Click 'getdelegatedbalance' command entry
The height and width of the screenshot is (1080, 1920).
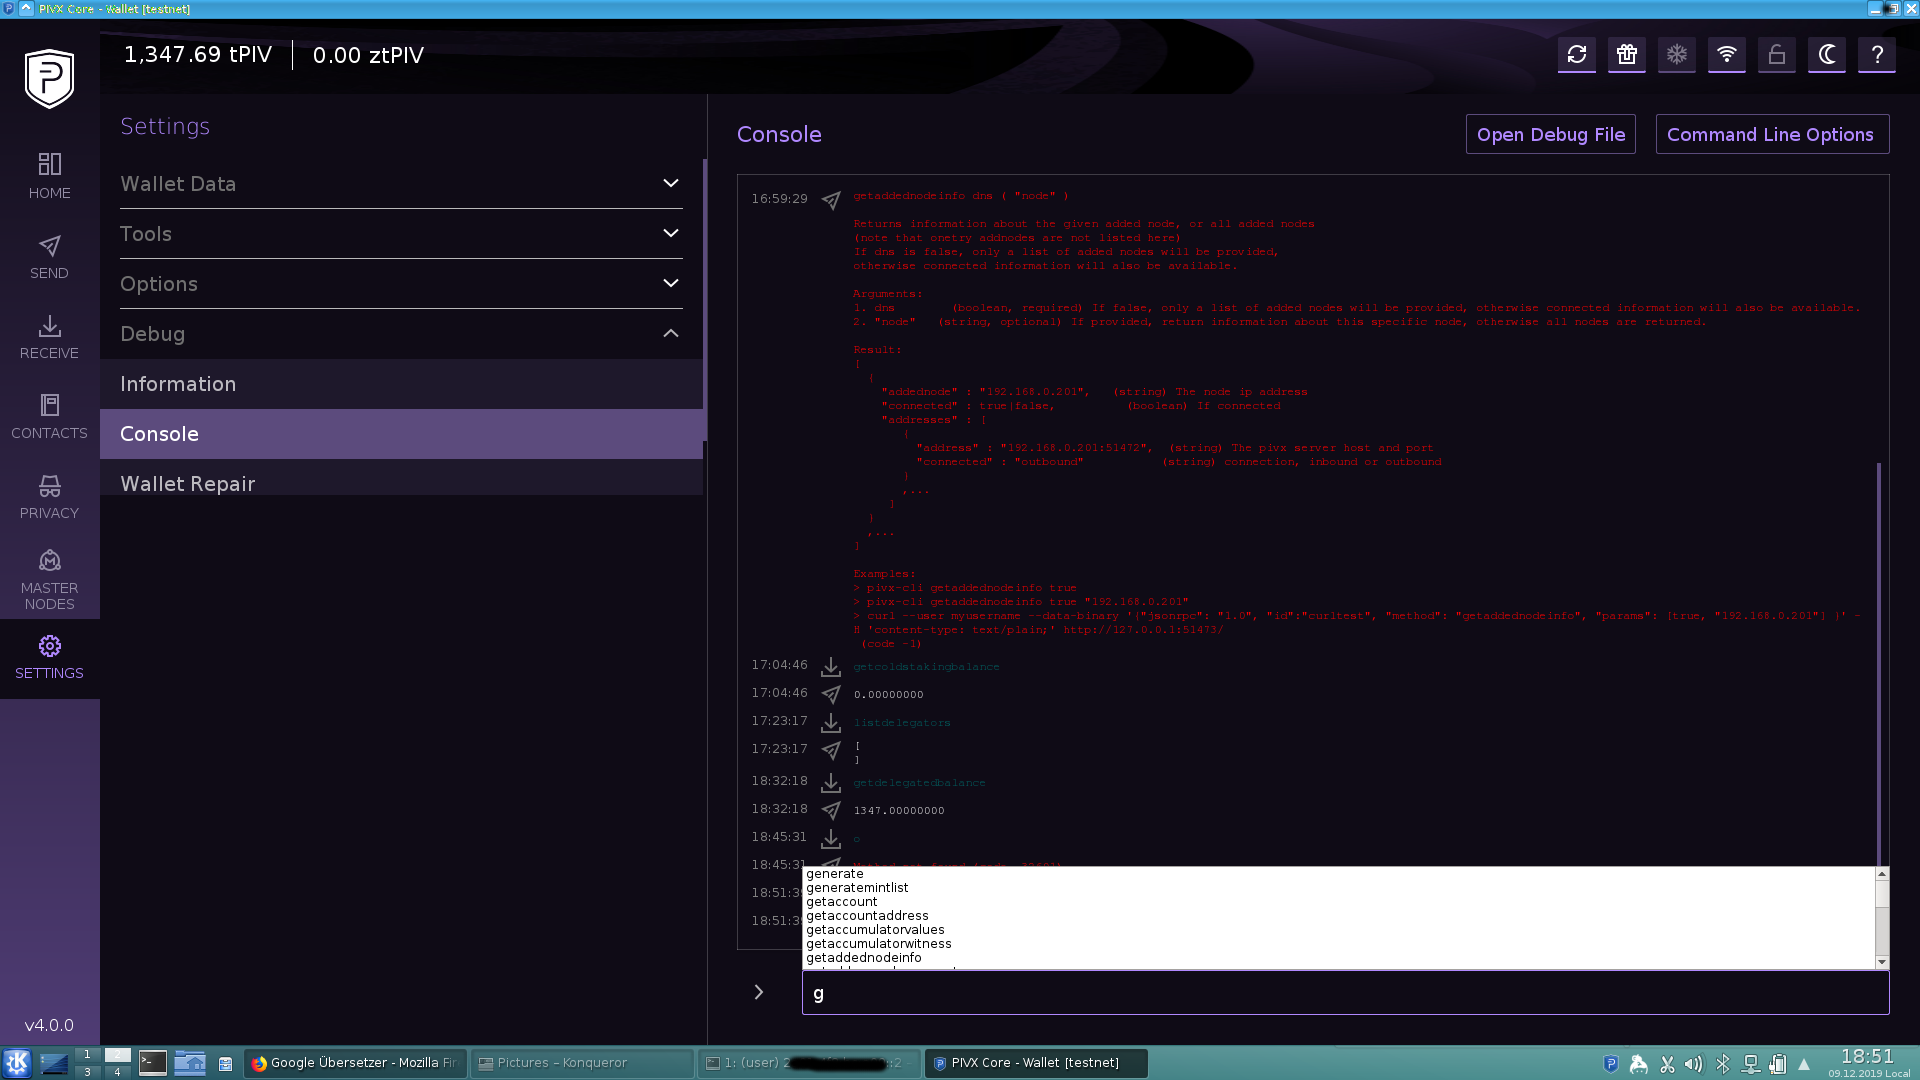919,783
